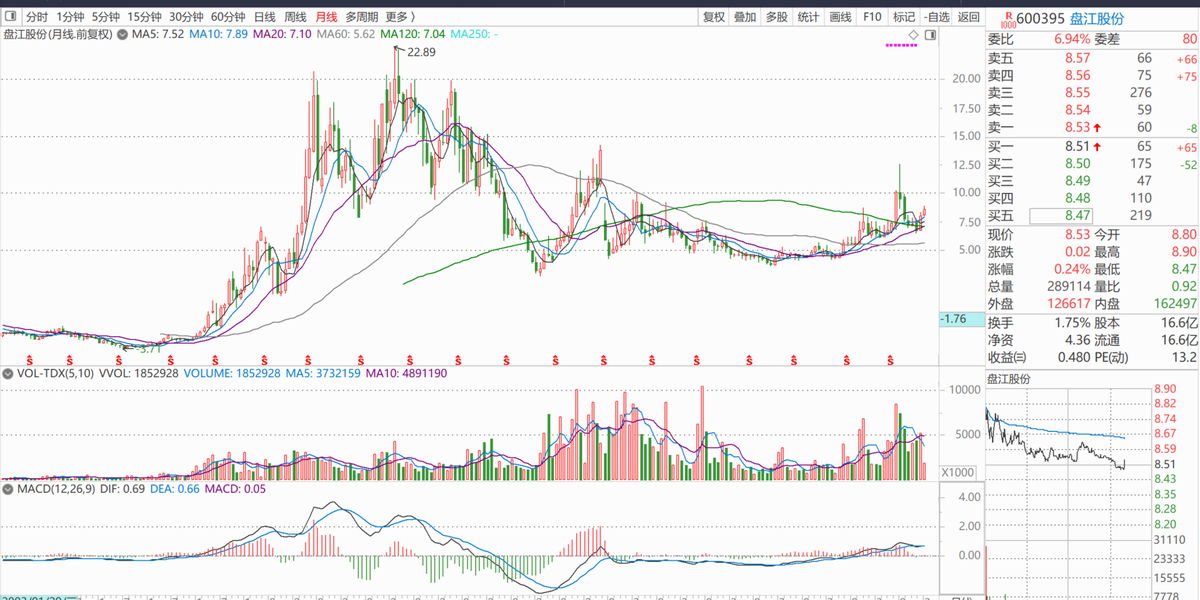Switch to the 日线 daily period tab
The width and height of the screenshot is (1200, 600).
pos(264,17)
